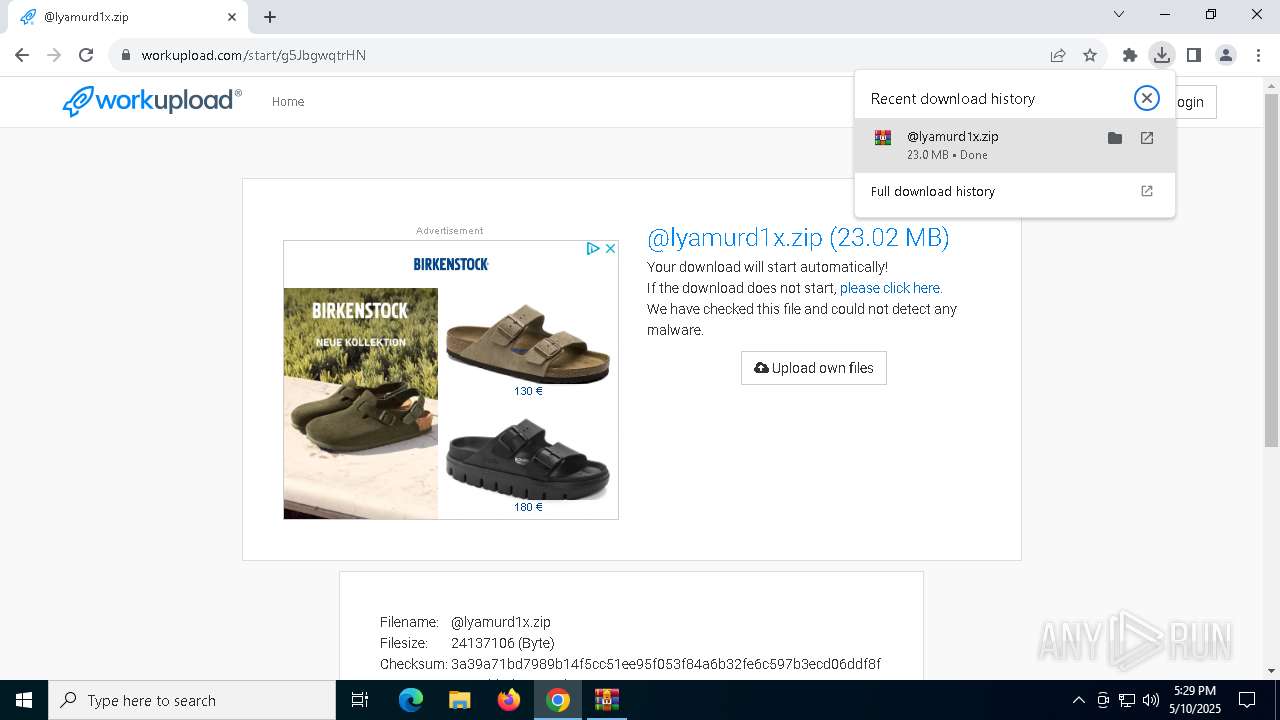Click the address bar URL

pyautogui.click(x=254, y=55)
